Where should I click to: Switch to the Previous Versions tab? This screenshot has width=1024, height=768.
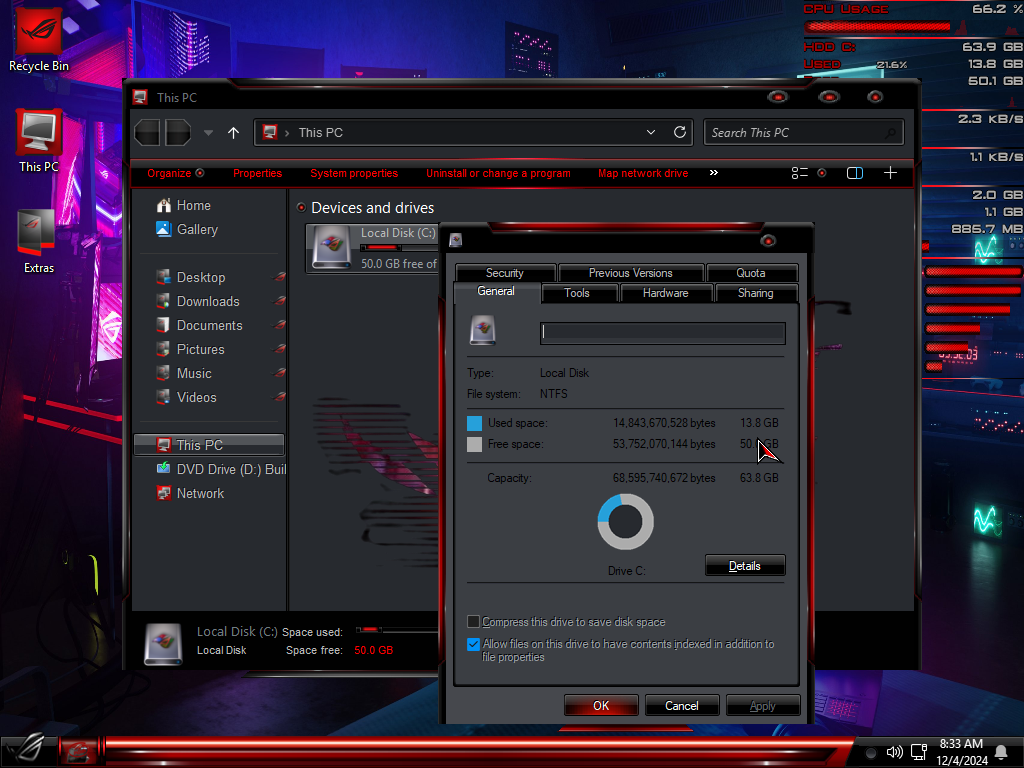pyautogui.click(x=631, y=273)
